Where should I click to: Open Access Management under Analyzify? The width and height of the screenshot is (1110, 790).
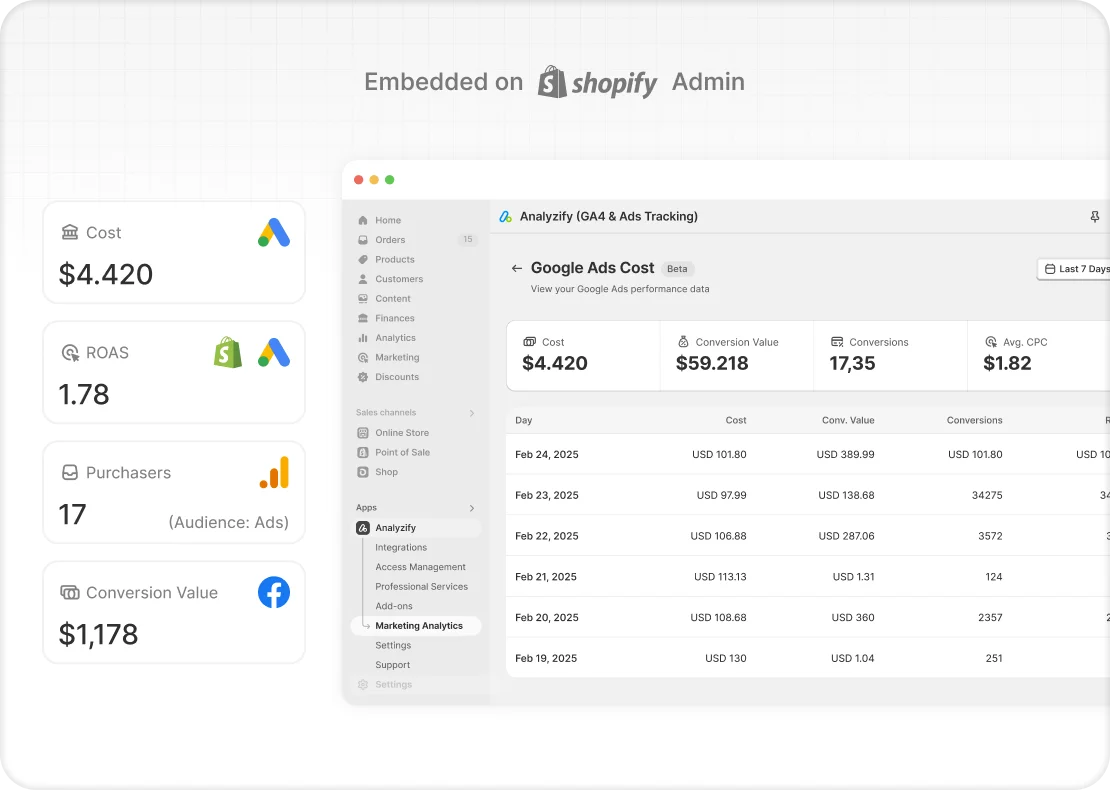pyautogui.click(x=420, y=567)
